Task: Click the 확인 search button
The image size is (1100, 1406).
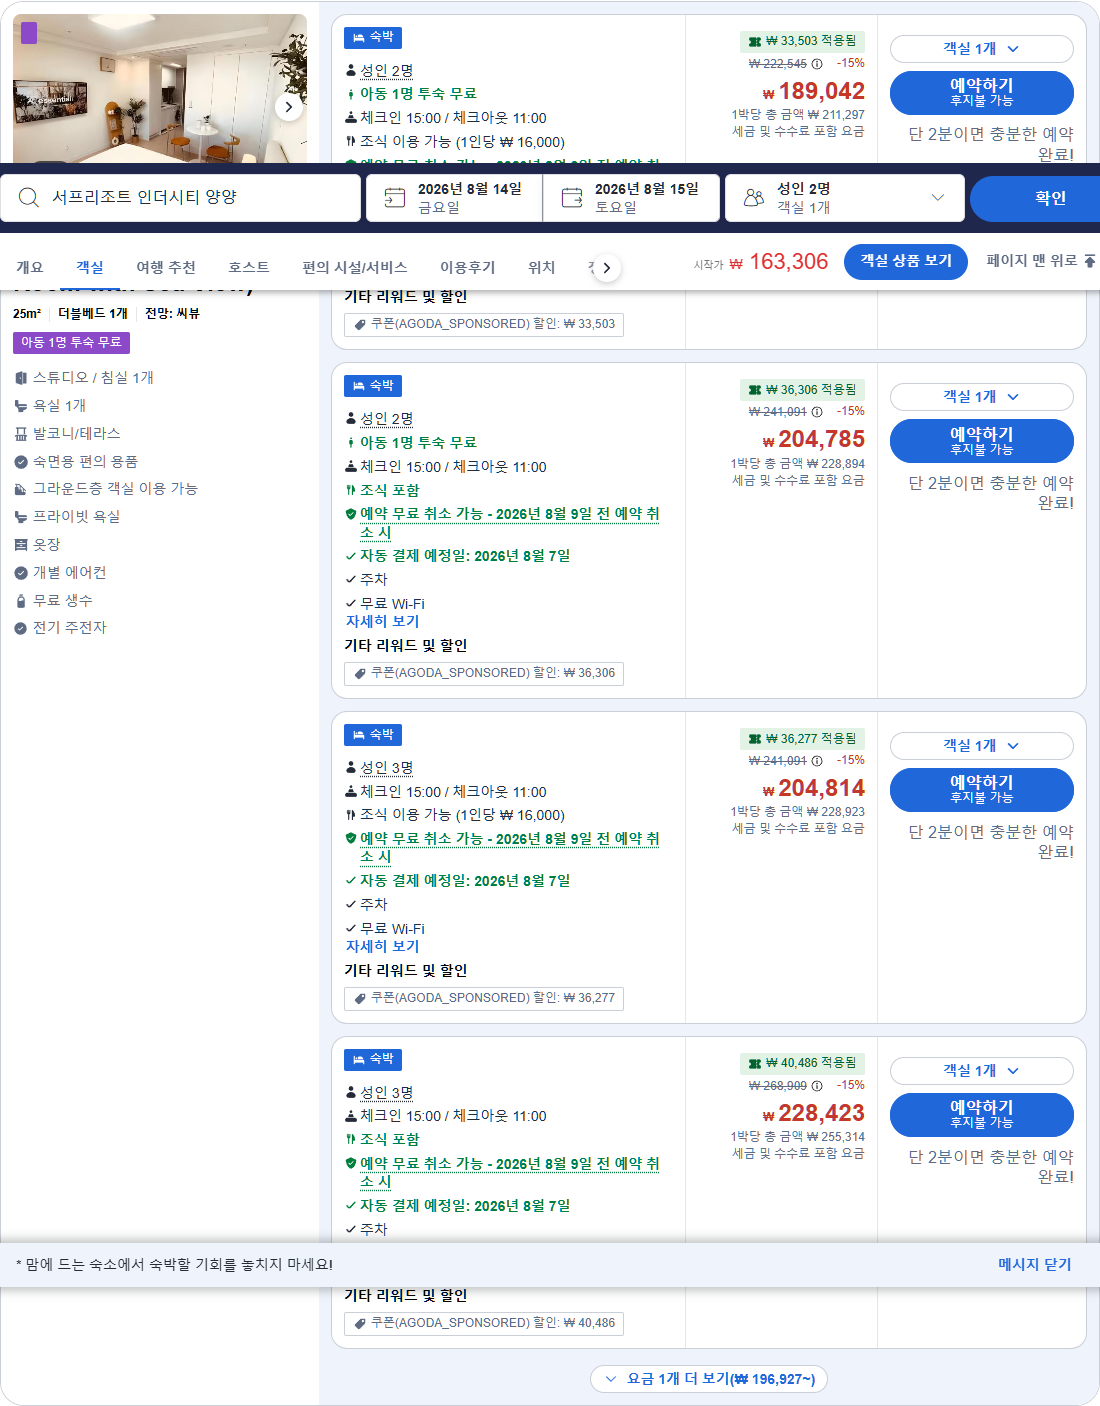Action: click(1035, 198)
